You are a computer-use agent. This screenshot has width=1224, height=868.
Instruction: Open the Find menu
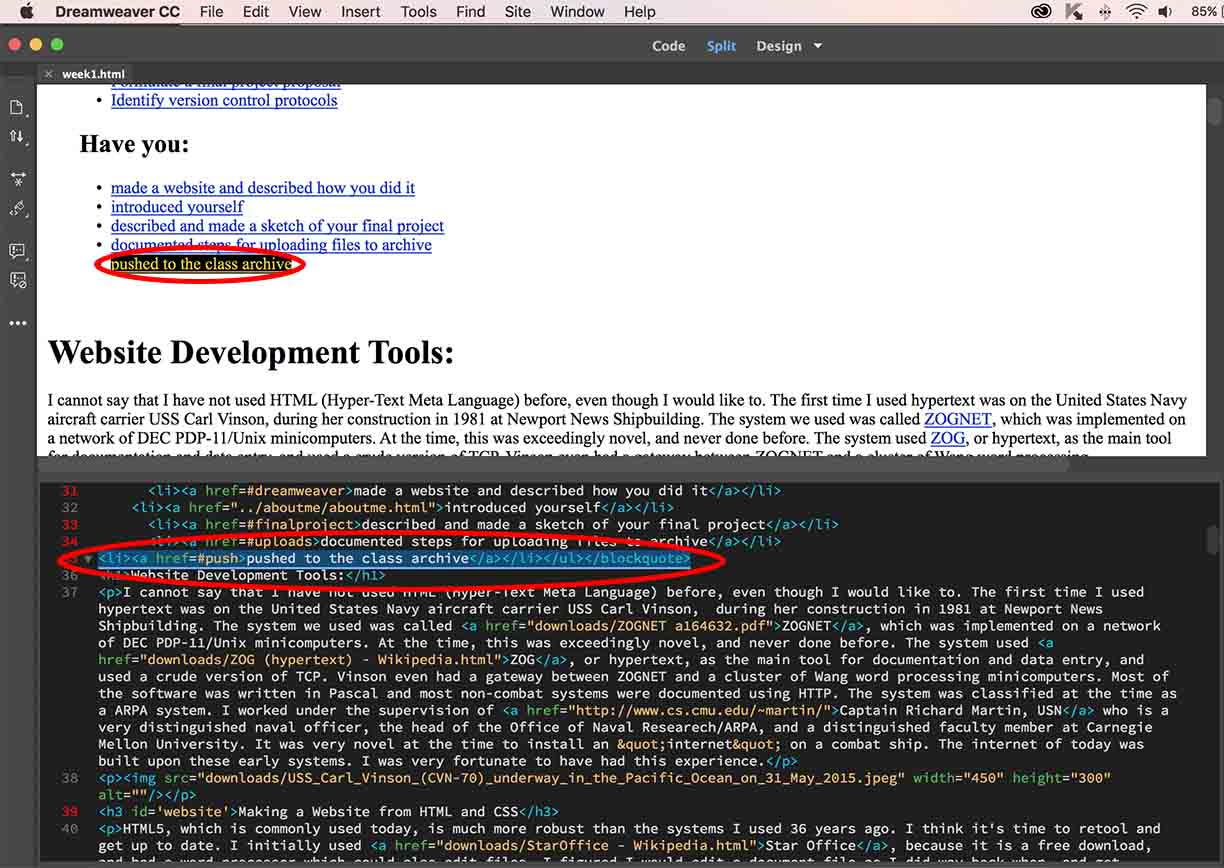tap(470, 12)
